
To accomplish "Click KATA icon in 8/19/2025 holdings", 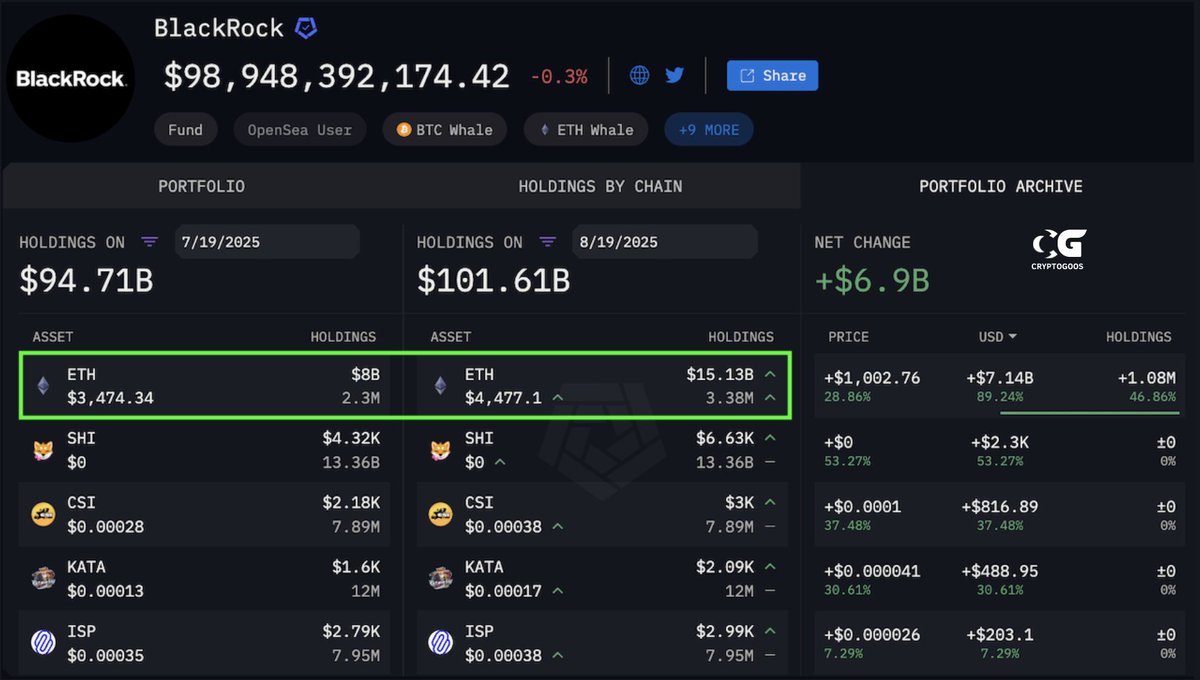I will click(x=440, y=578).
